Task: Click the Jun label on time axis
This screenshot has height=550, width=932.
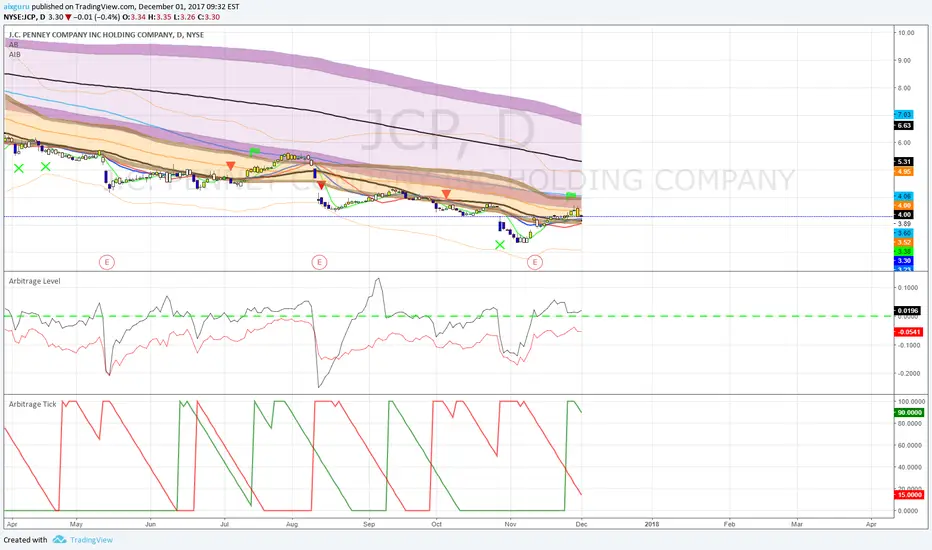Action: 150,524
